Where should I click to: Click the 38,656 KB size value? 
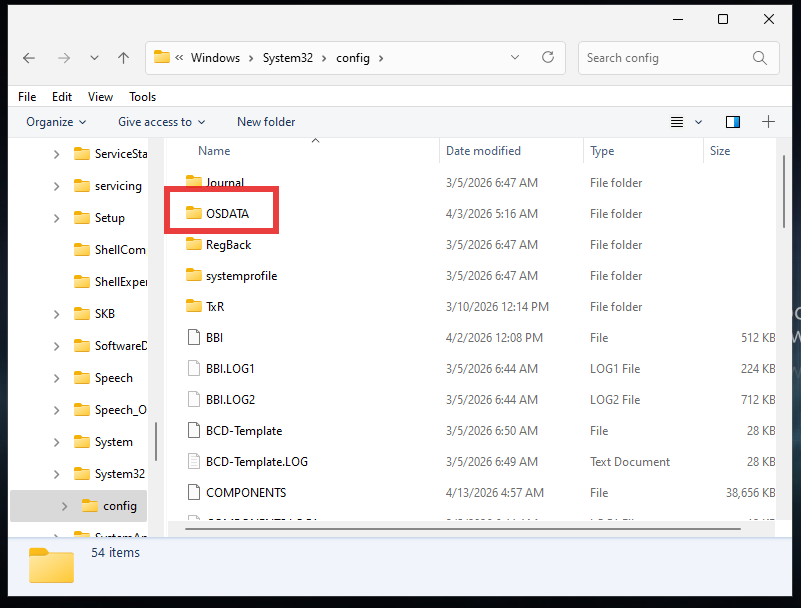click(750, 493)
